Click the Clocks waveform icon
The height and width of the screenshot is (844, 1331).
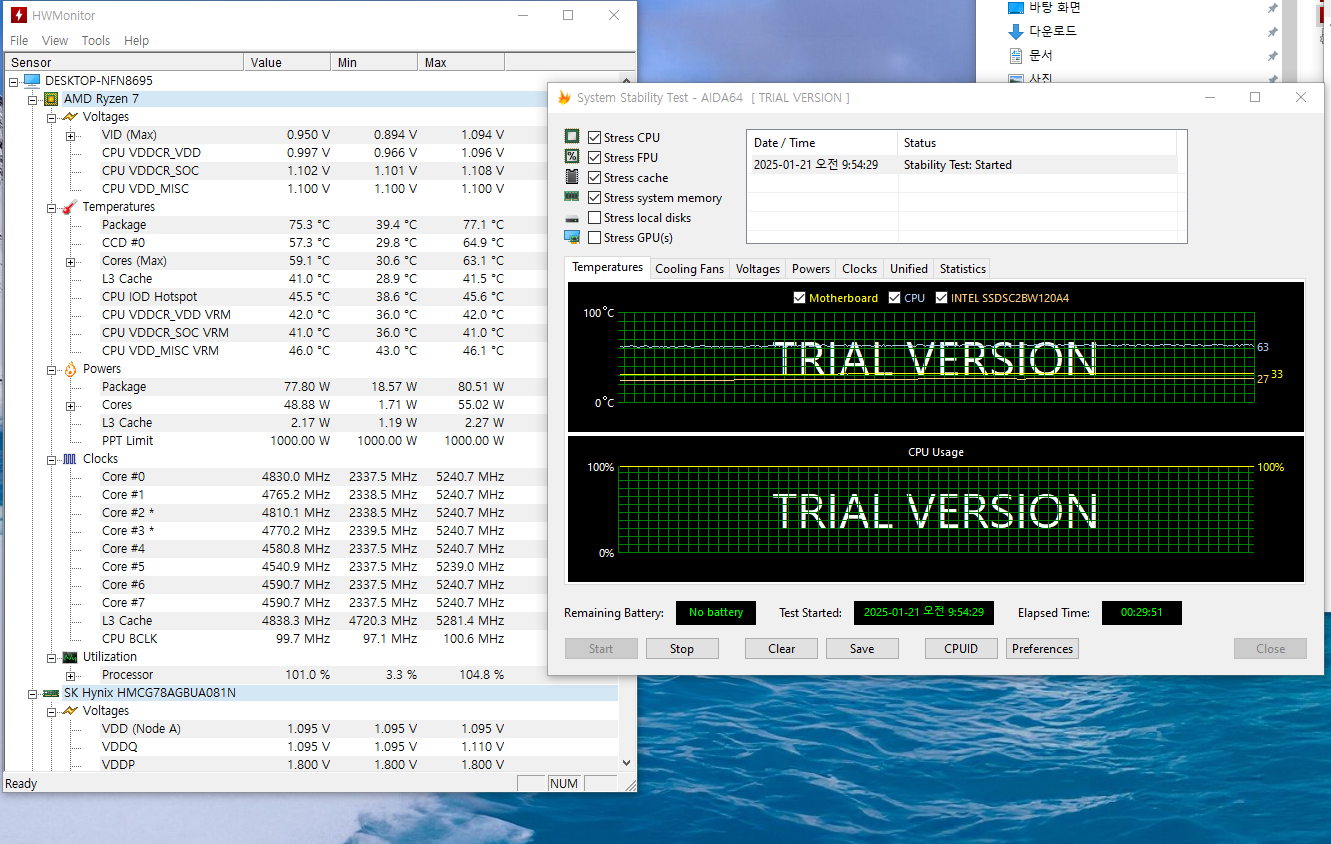pyautogui.click(x=70, y=459)
